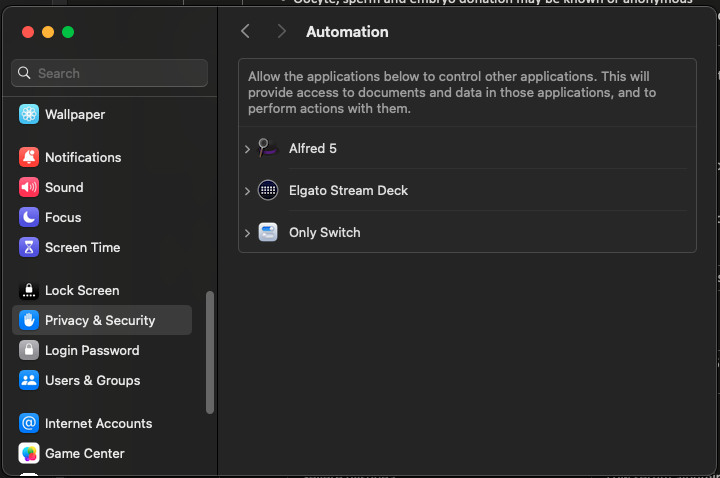Open Game Center settings pane
720x478 pixels.
pos(84,453)
